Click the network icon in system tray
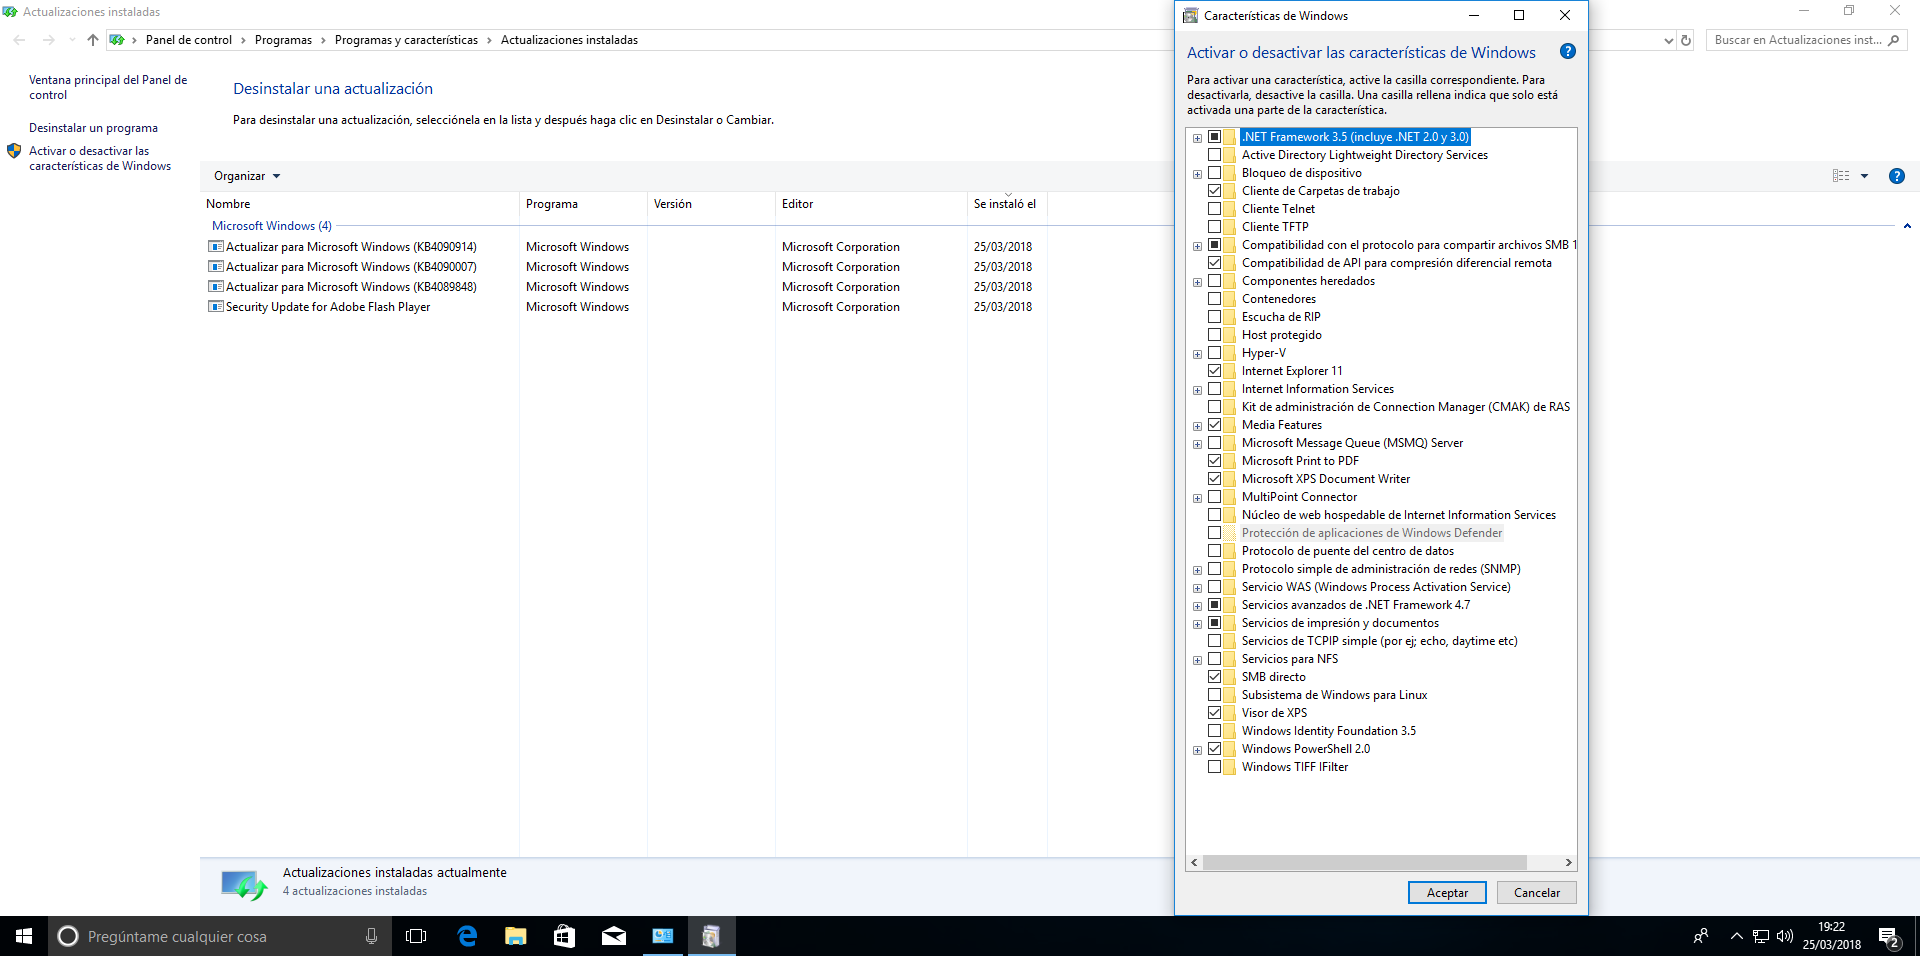This screenshot has height=956, width=1920. 1761,937
